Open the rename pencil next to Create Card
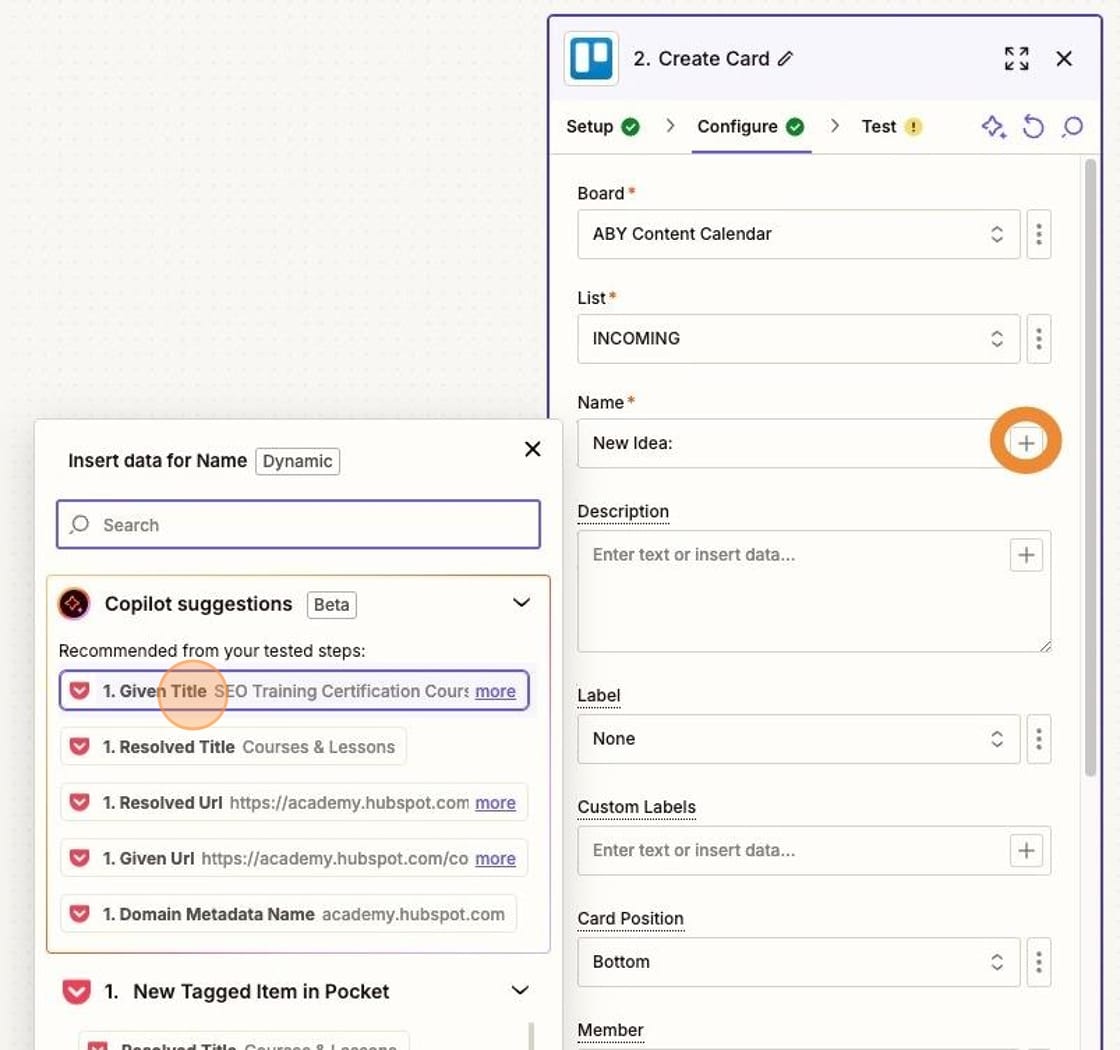This screenshot has height=1050, width=1120. [x=784, y=58]
